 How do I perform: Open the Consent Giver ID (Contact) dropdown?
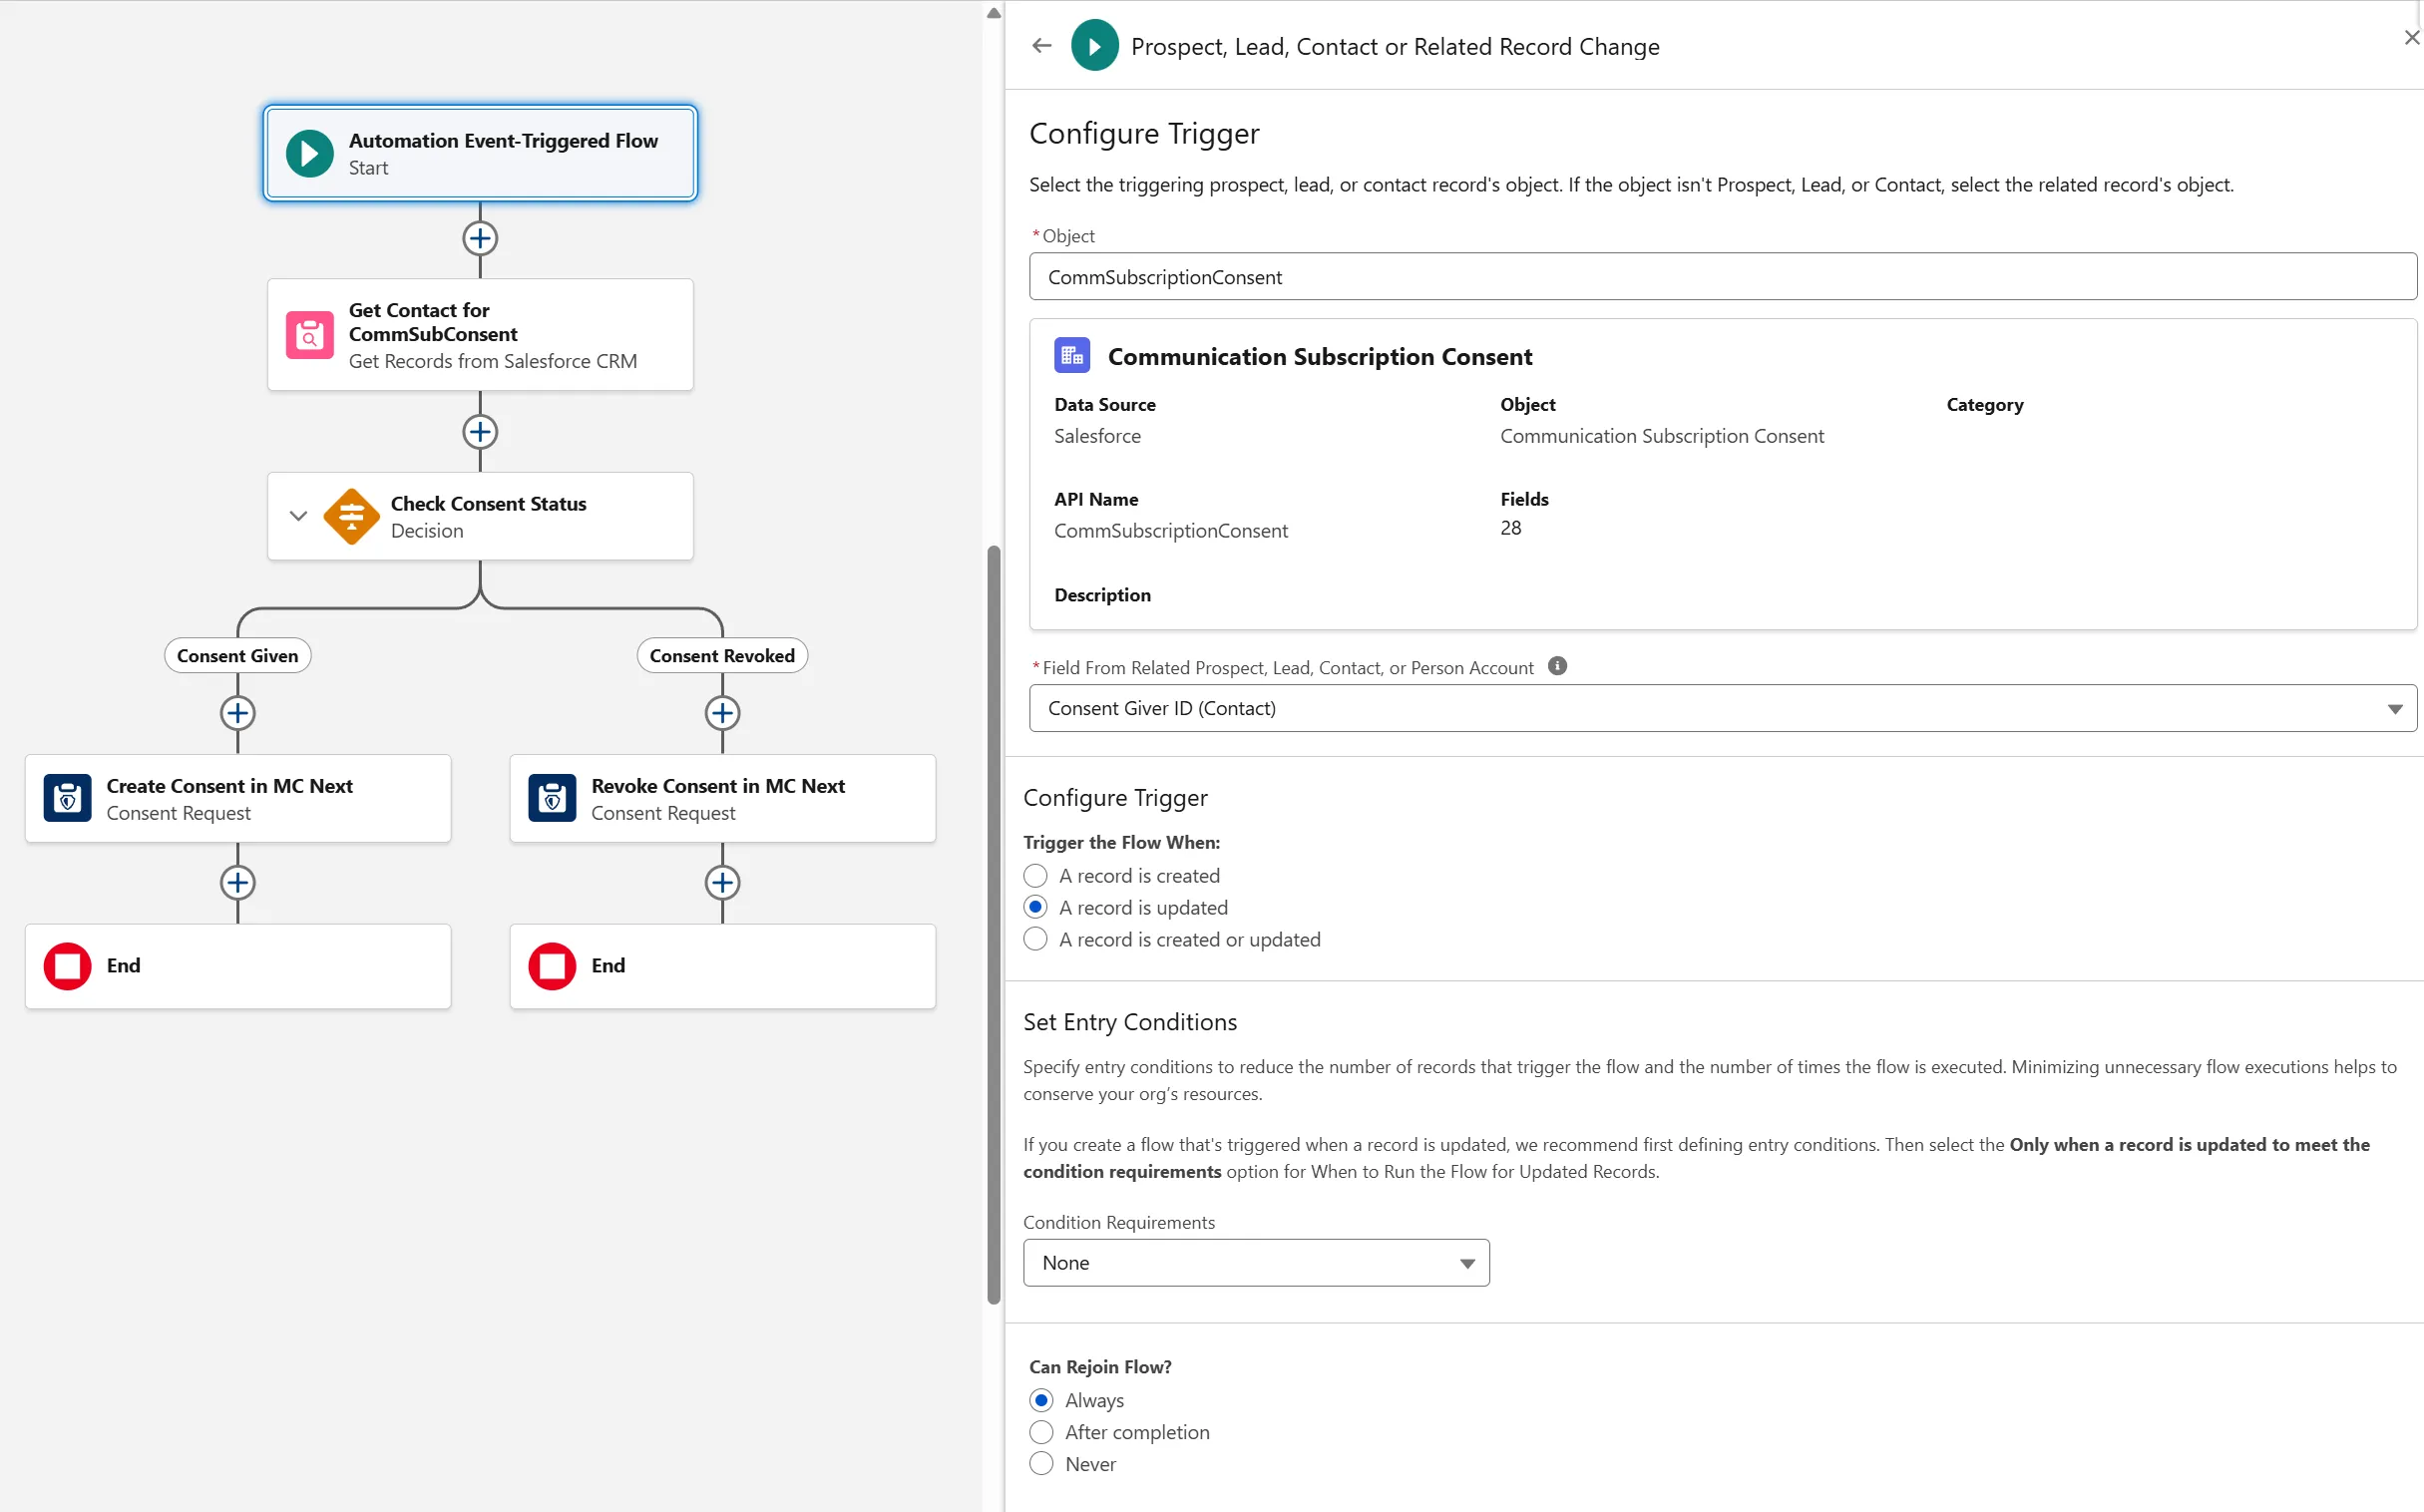[1722, 708]
